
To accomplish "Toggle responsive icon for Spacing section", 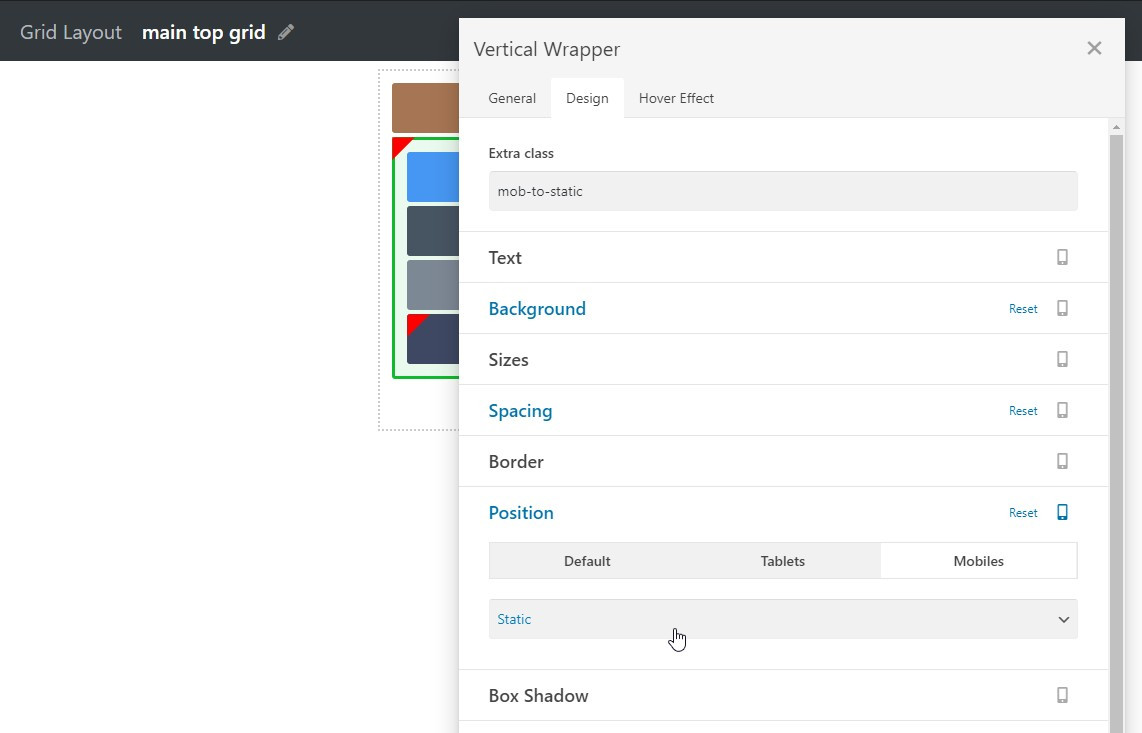I will coord(1063,410).
